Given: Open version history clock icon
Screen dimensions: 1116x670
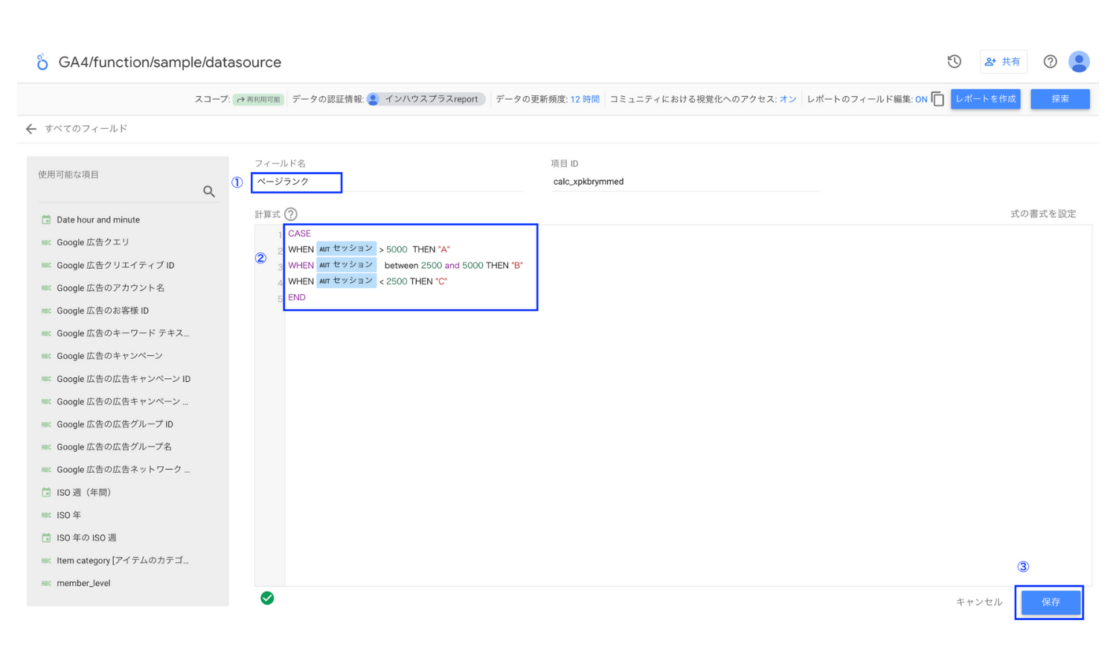Looking at the screenshot, I should coord(954,62).
